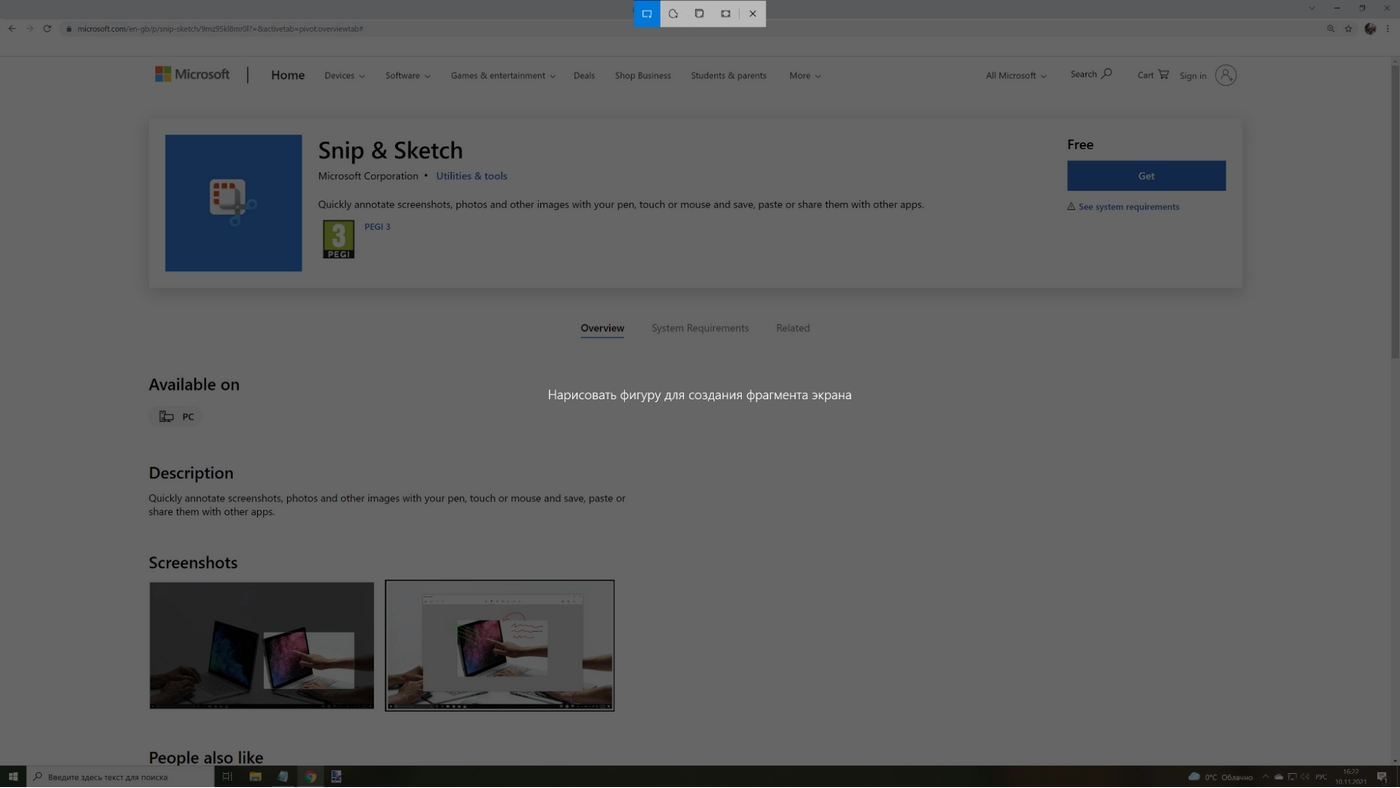Viewport: 1400px width, 788px height.
Task: Open the Deals link
Action: point(584,76)
